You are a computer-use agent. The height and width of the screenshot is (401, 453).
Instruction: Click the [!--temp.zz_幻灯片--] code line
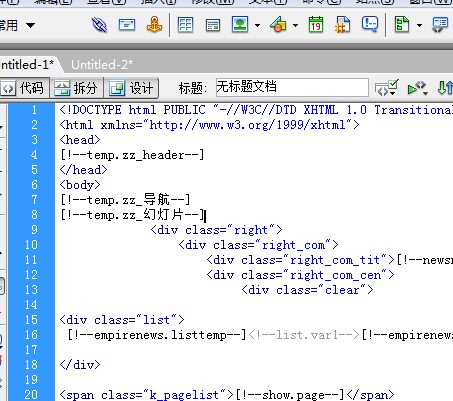click(132, 215)
